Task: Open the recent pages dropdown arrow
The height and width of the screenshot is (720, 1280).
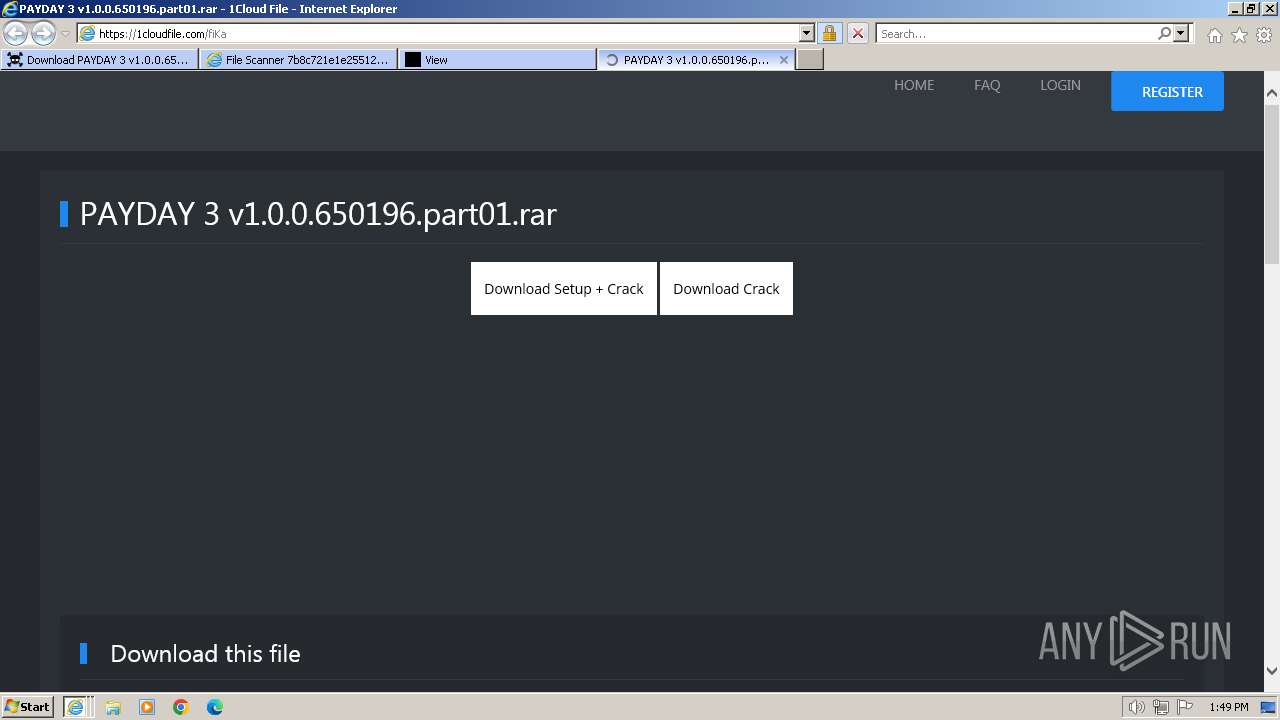Action: [65, 34]
